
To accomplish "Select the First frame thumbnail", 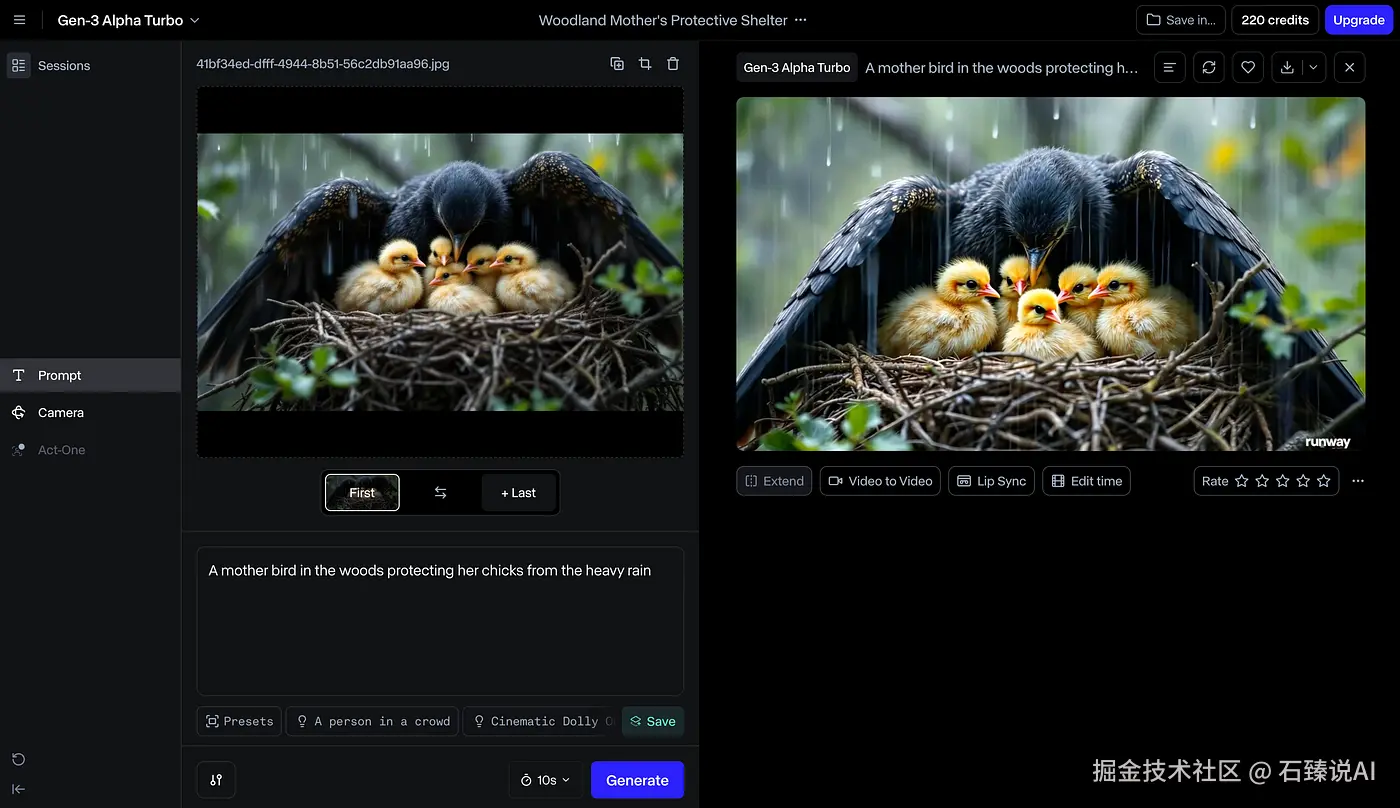I will pos(362,492).
